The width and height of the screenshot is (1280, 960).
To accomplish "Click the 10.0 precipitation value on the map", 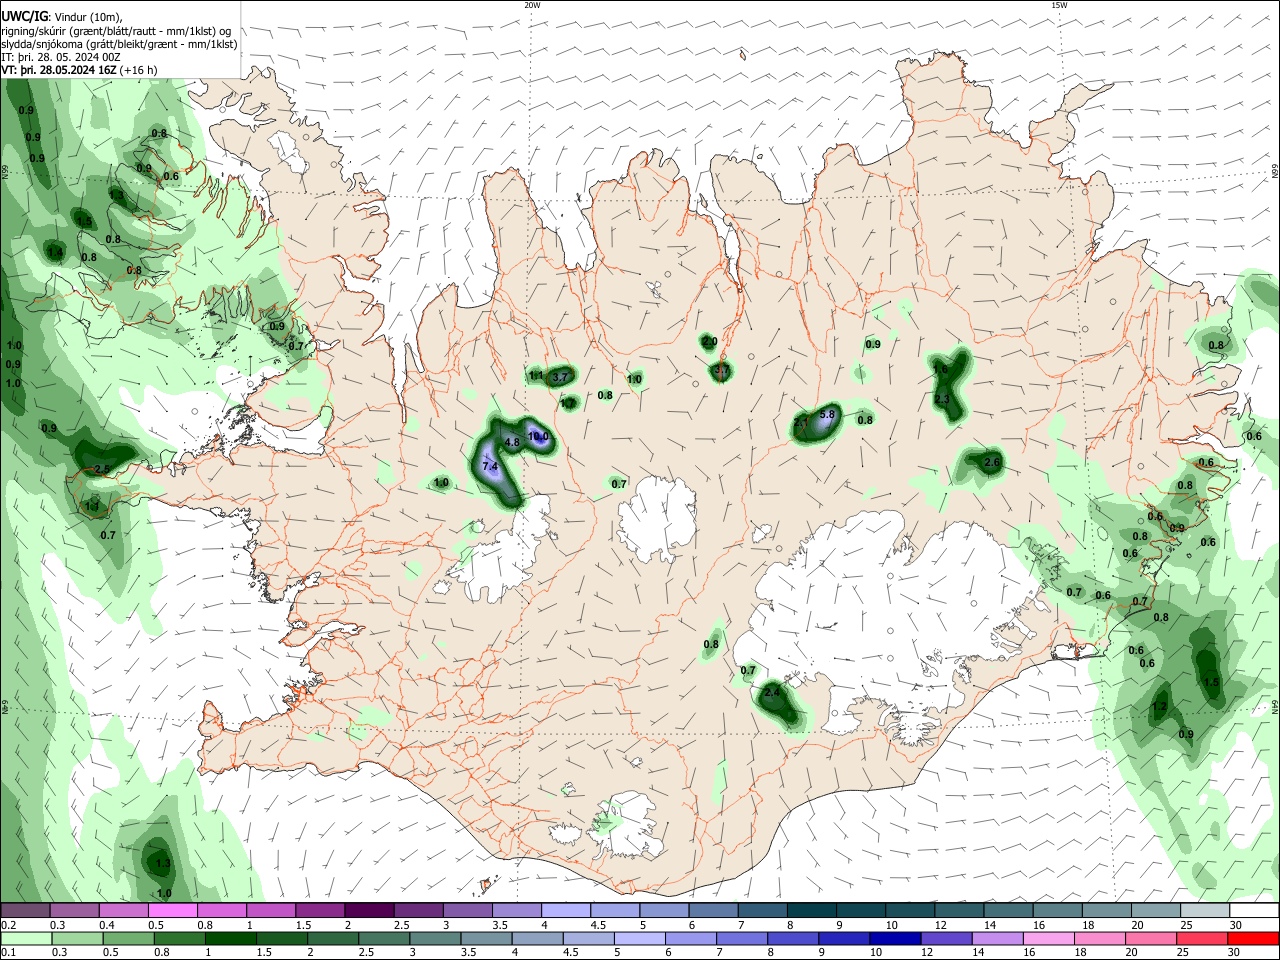I will point(538,436).
